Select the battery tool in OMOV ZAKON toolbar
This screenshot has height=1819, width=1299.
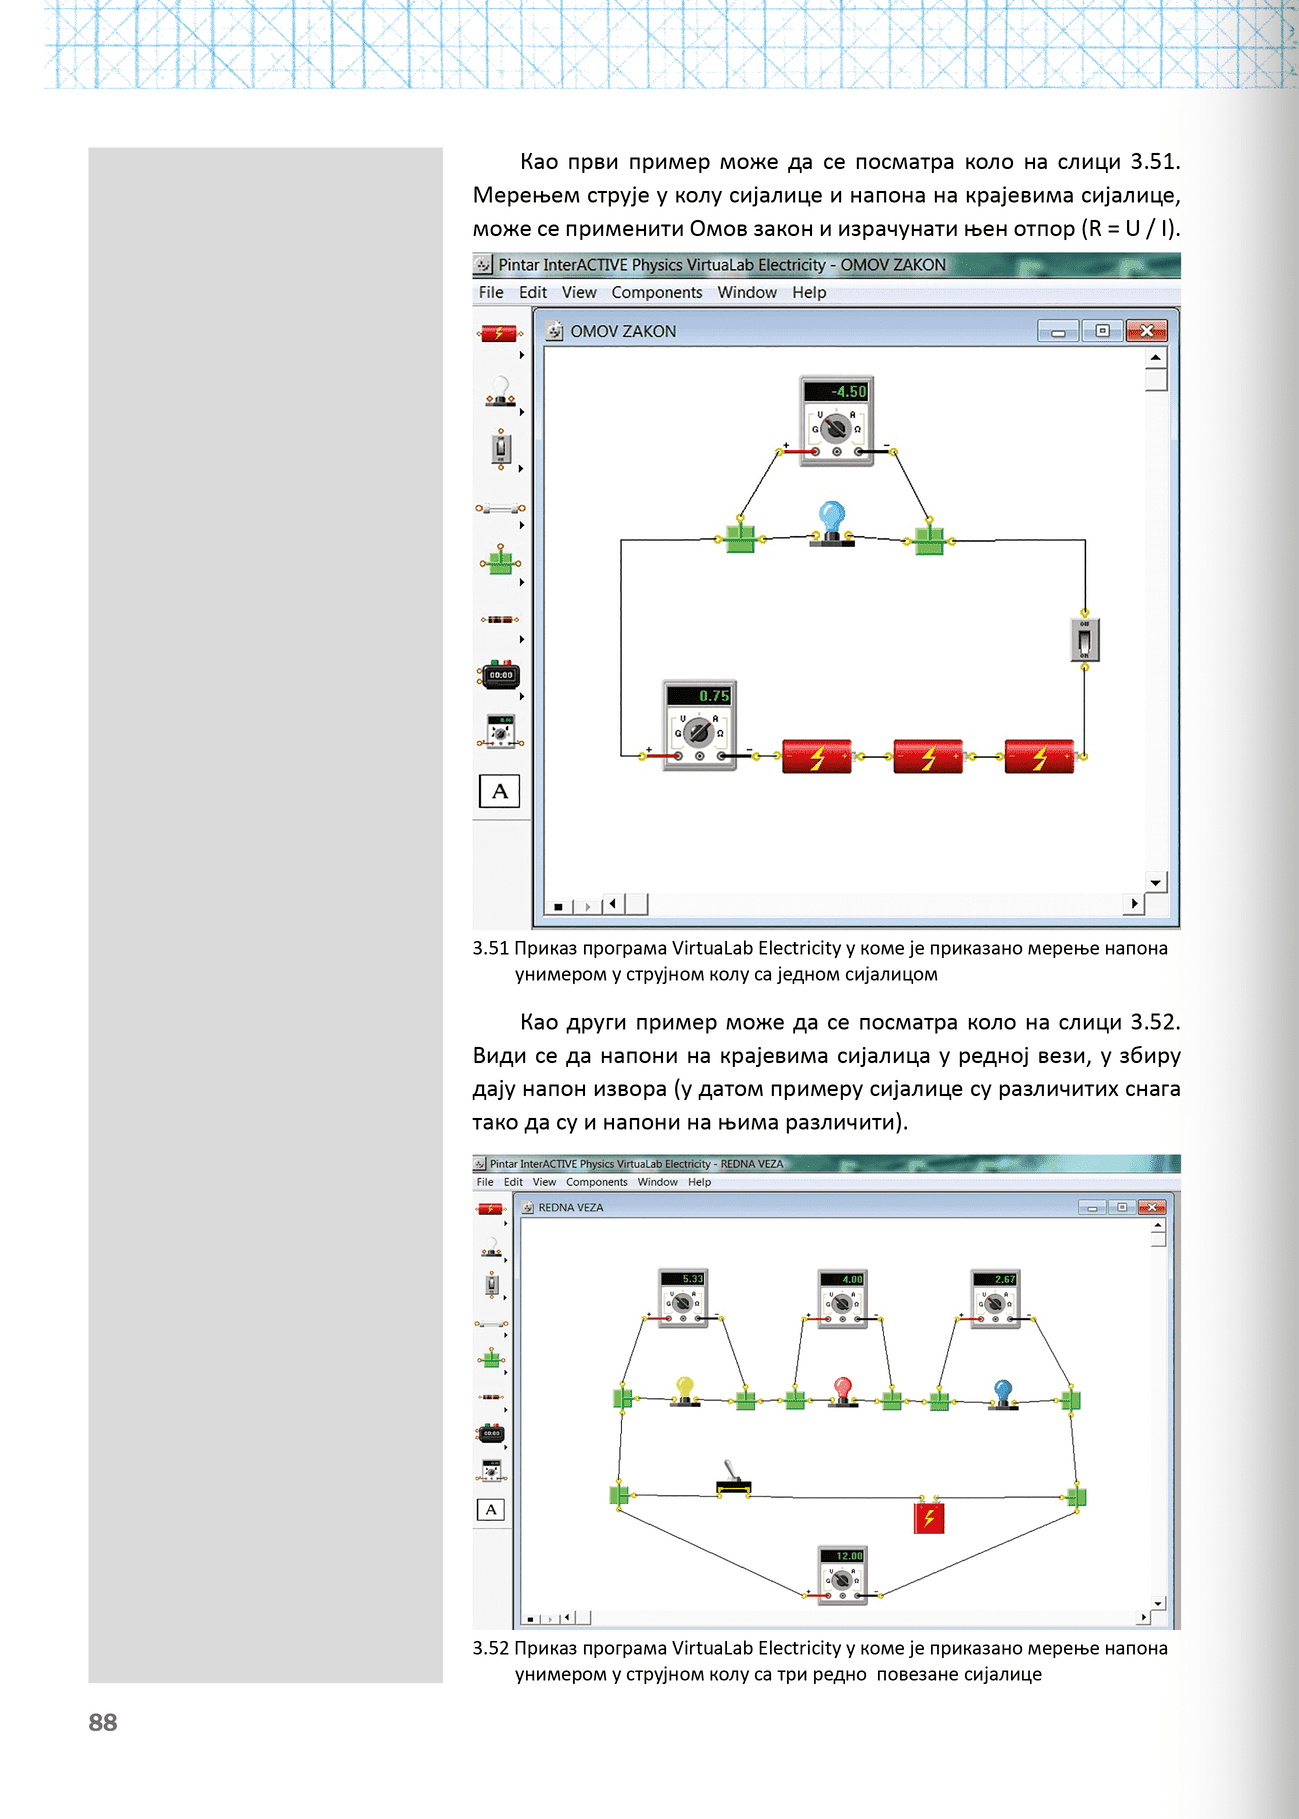pyautogui.click(x=499, y=333)
